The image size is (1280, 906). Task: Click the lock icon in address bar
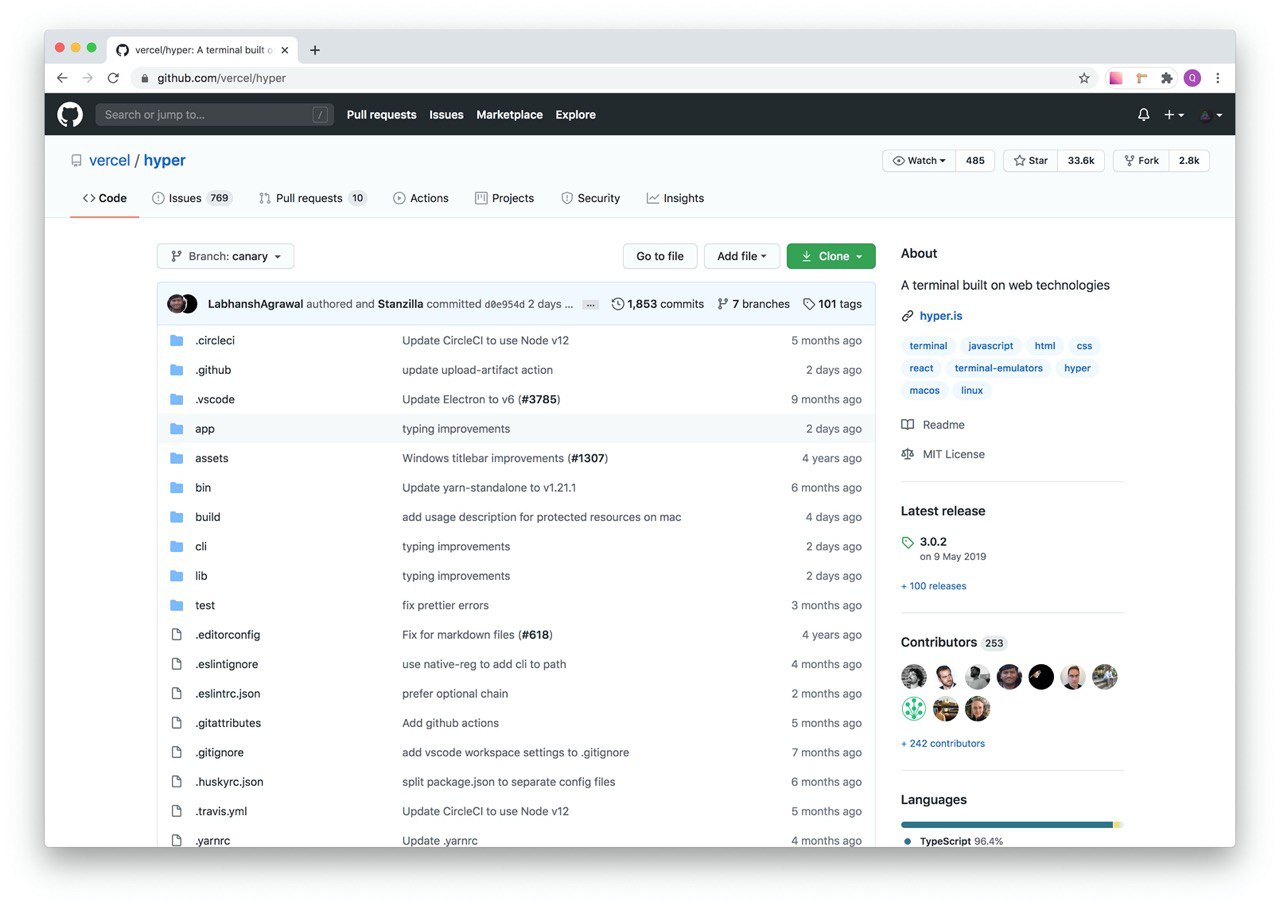pos(145,78)
